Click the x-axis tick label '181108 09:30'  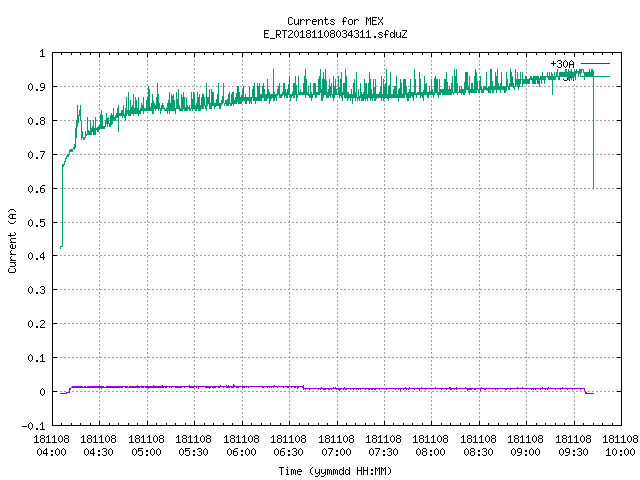[573, 446]
